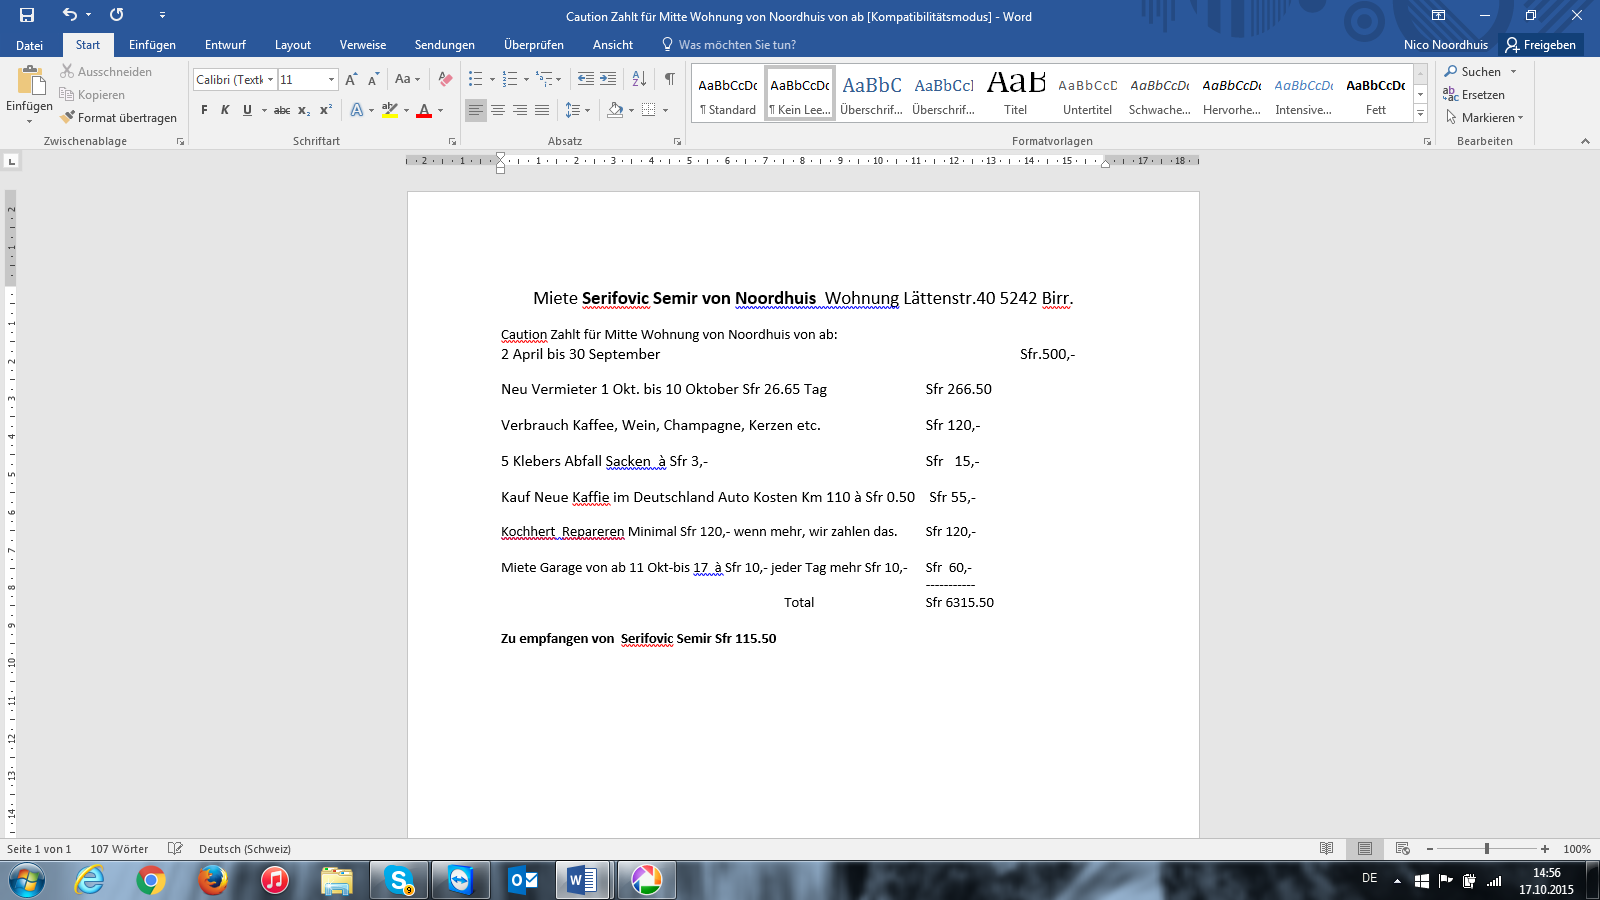Viewport: 1600px width, 900px height.
Task: Click the zoom slider handle
Action: (x=1487, y=849)
